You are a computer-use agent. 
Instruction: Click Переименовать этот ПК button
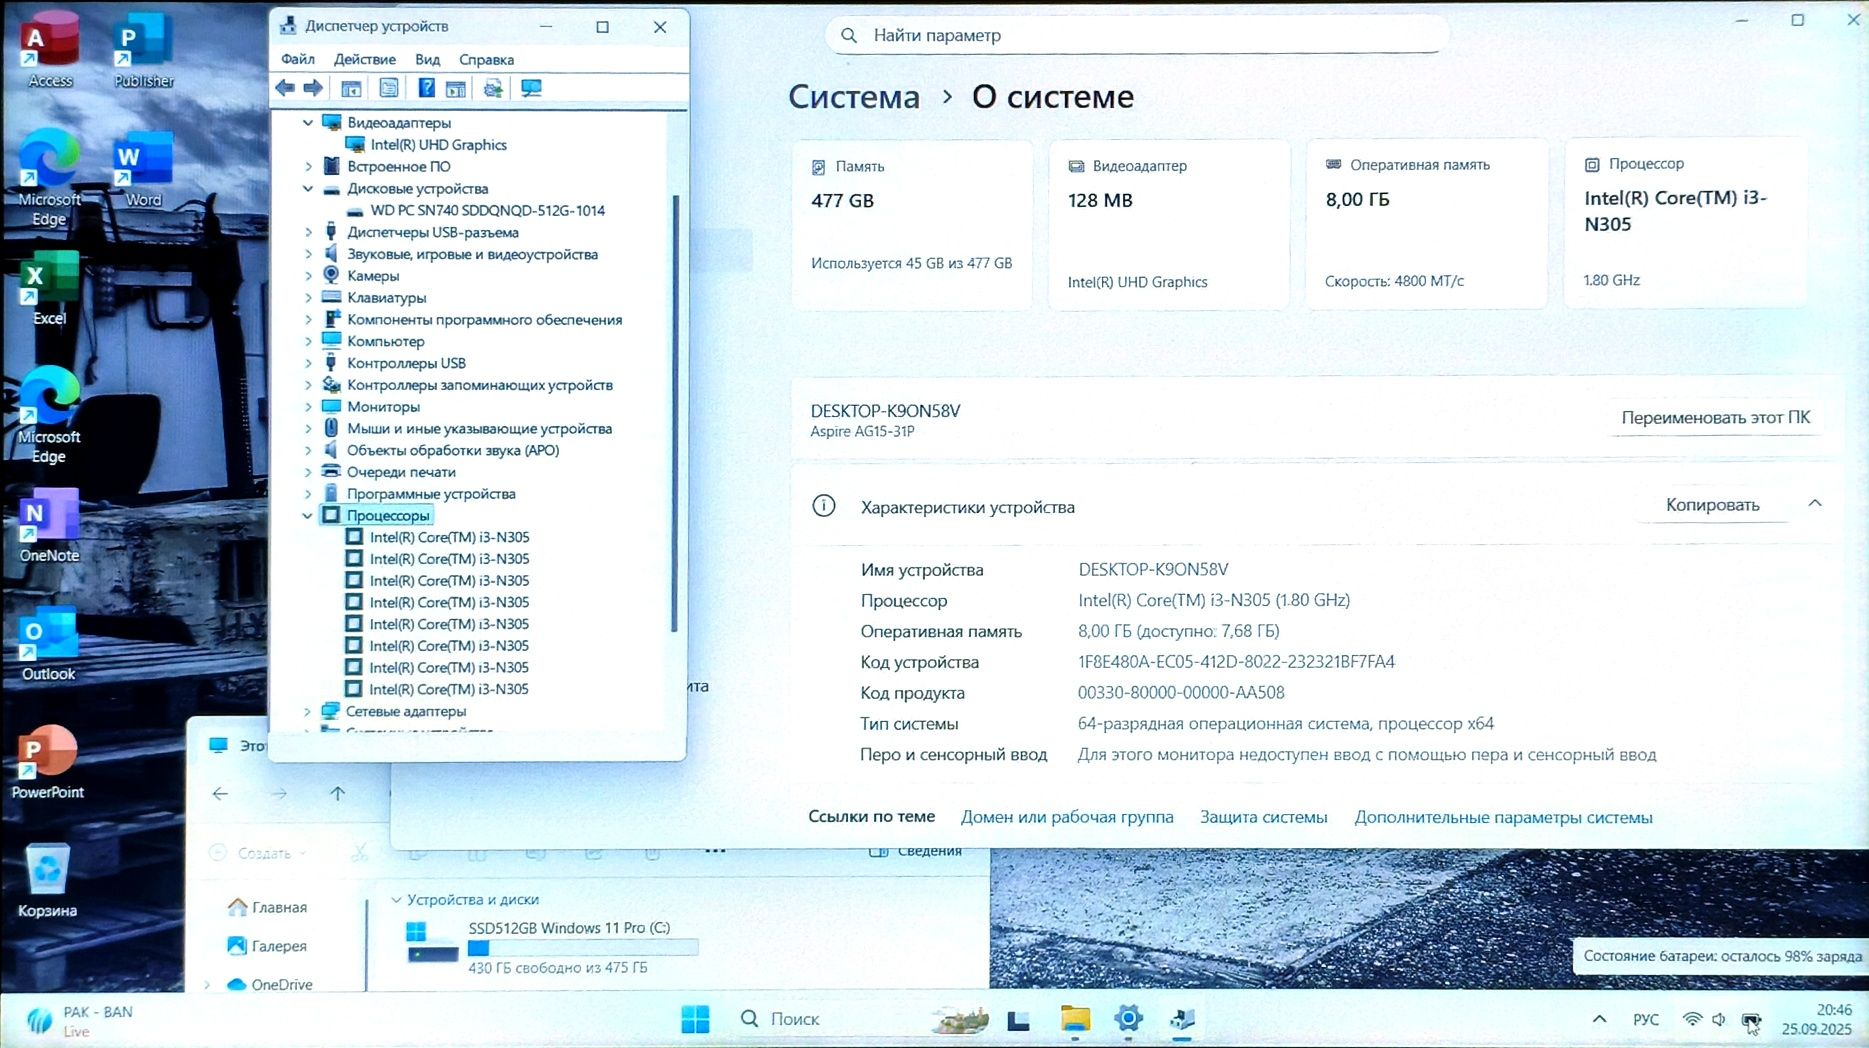1715,418
